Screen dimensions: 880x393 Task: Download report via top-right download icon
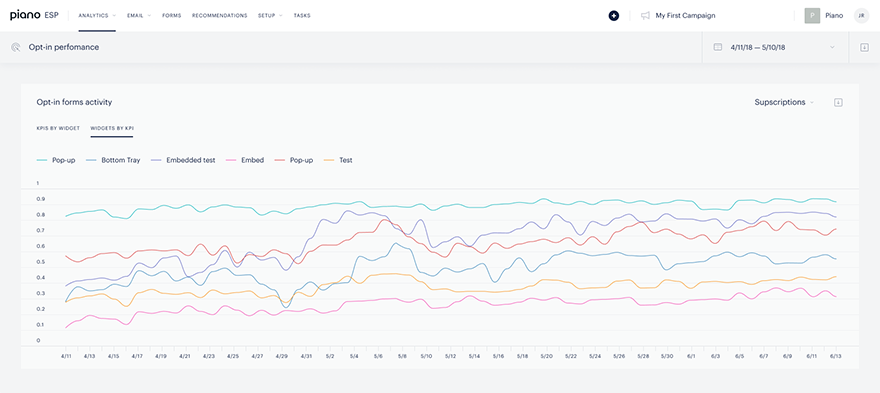click(x=864, y=48)
